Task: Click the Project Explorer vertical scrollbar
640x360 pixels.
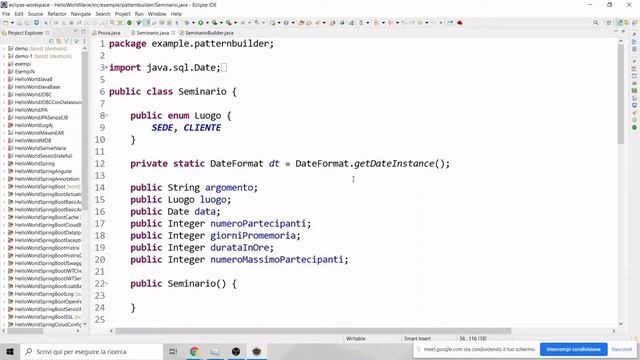Action: tap(85, 131)
